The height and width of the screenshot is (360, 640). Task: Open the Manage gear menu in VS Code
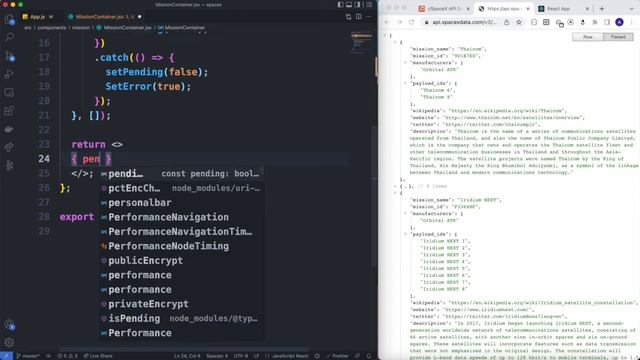[9, 342]
